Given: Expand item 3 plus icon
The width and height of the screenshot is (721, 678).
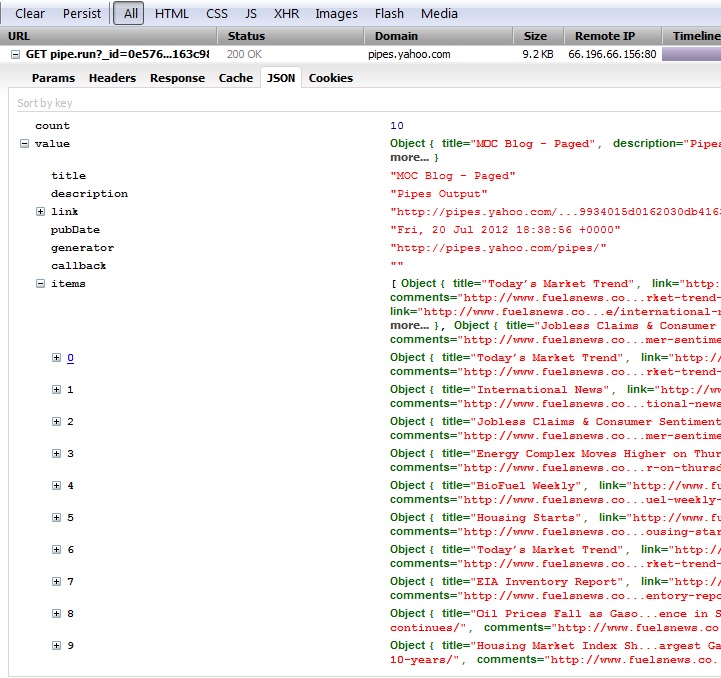Looking at the screenshot, I should pyautogui.click(x=57, y=454).
